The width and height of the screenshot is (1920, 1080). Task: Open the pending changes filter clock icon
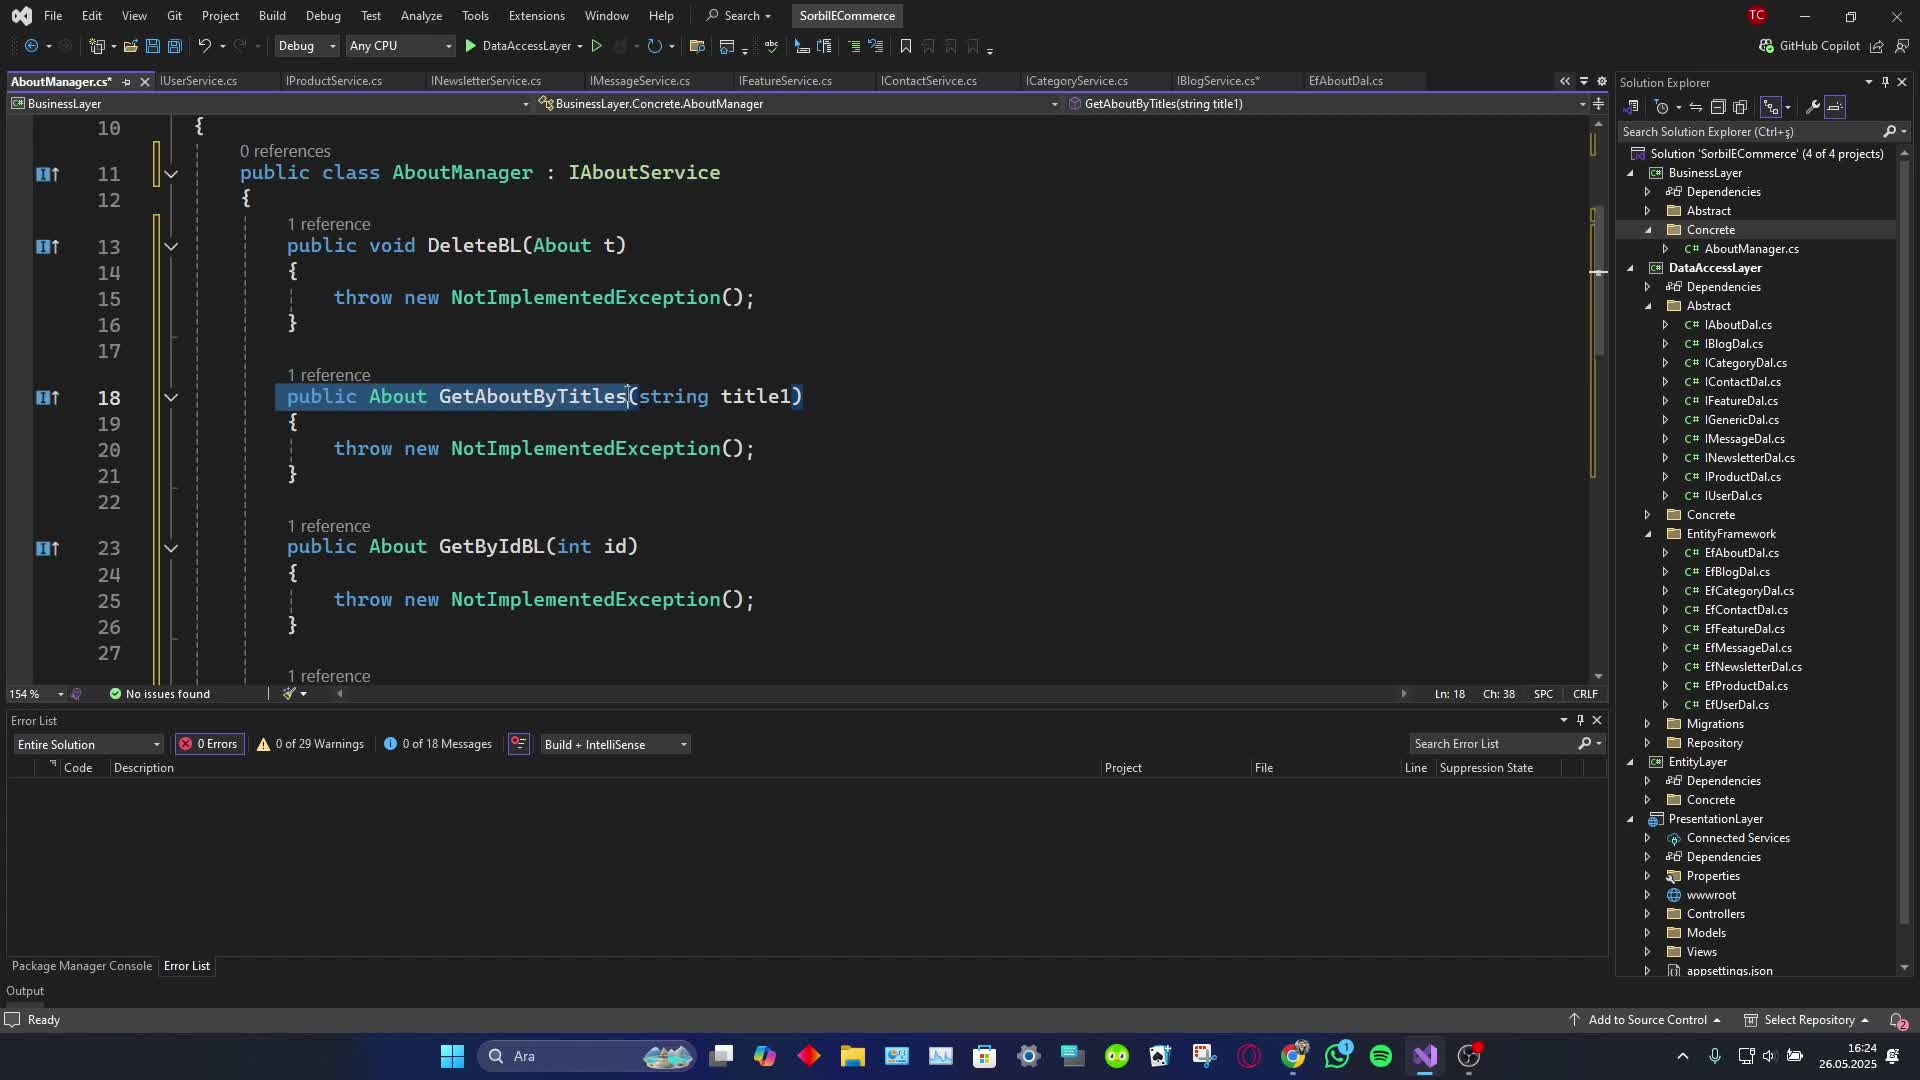1661,107
